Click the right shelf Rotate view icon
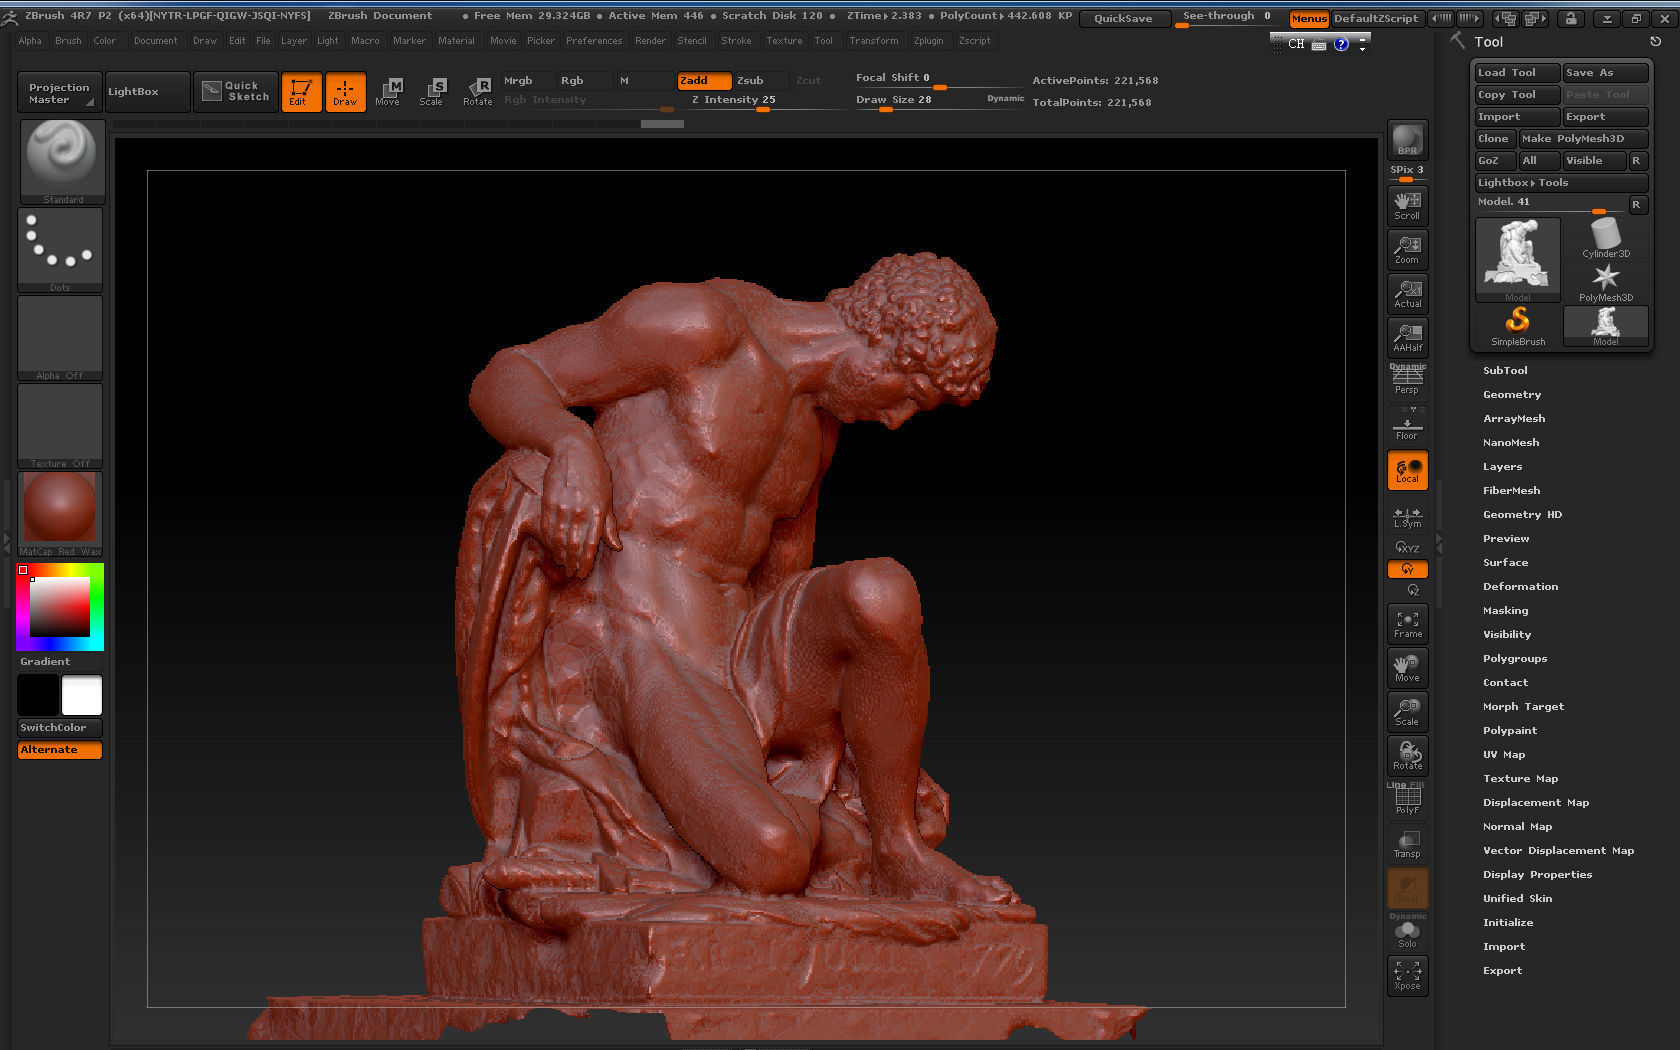The width and height of the screenshot is (1680, 1050). 1407,756
